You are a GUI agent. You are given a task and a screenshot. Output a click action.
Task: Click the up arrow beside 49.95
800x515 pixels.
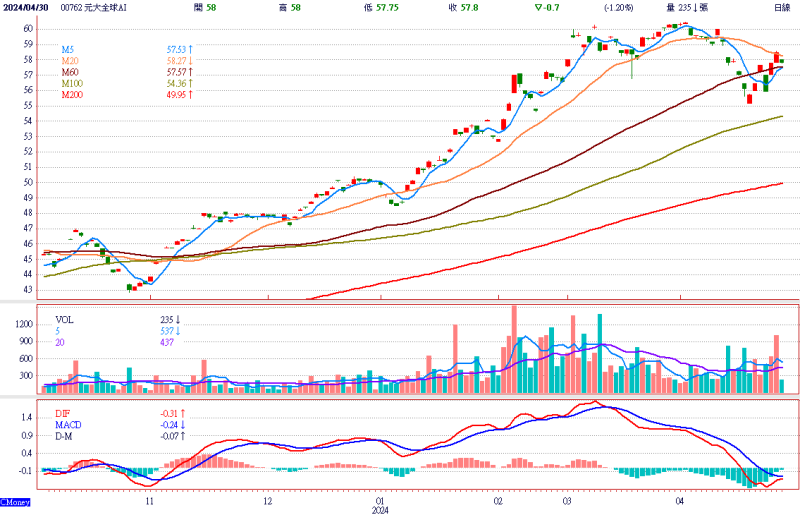pyautogui.click(x=190, y=95)
